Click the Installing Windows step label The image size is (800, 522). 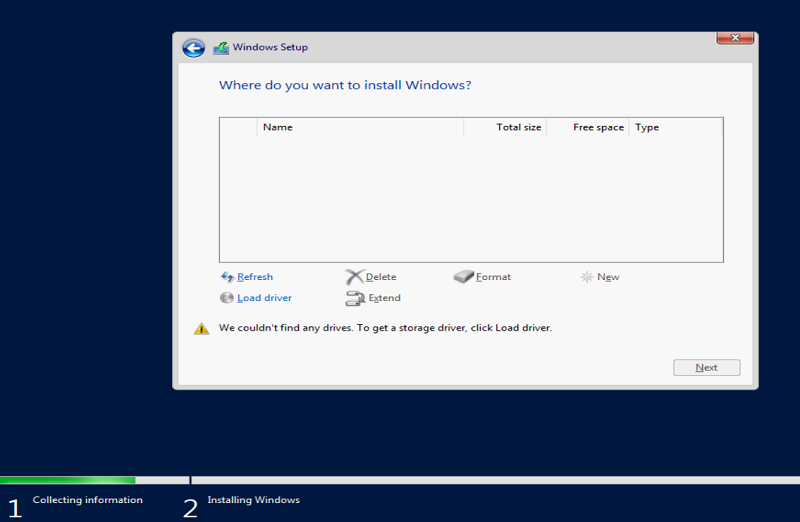click(x=253, y=500)
